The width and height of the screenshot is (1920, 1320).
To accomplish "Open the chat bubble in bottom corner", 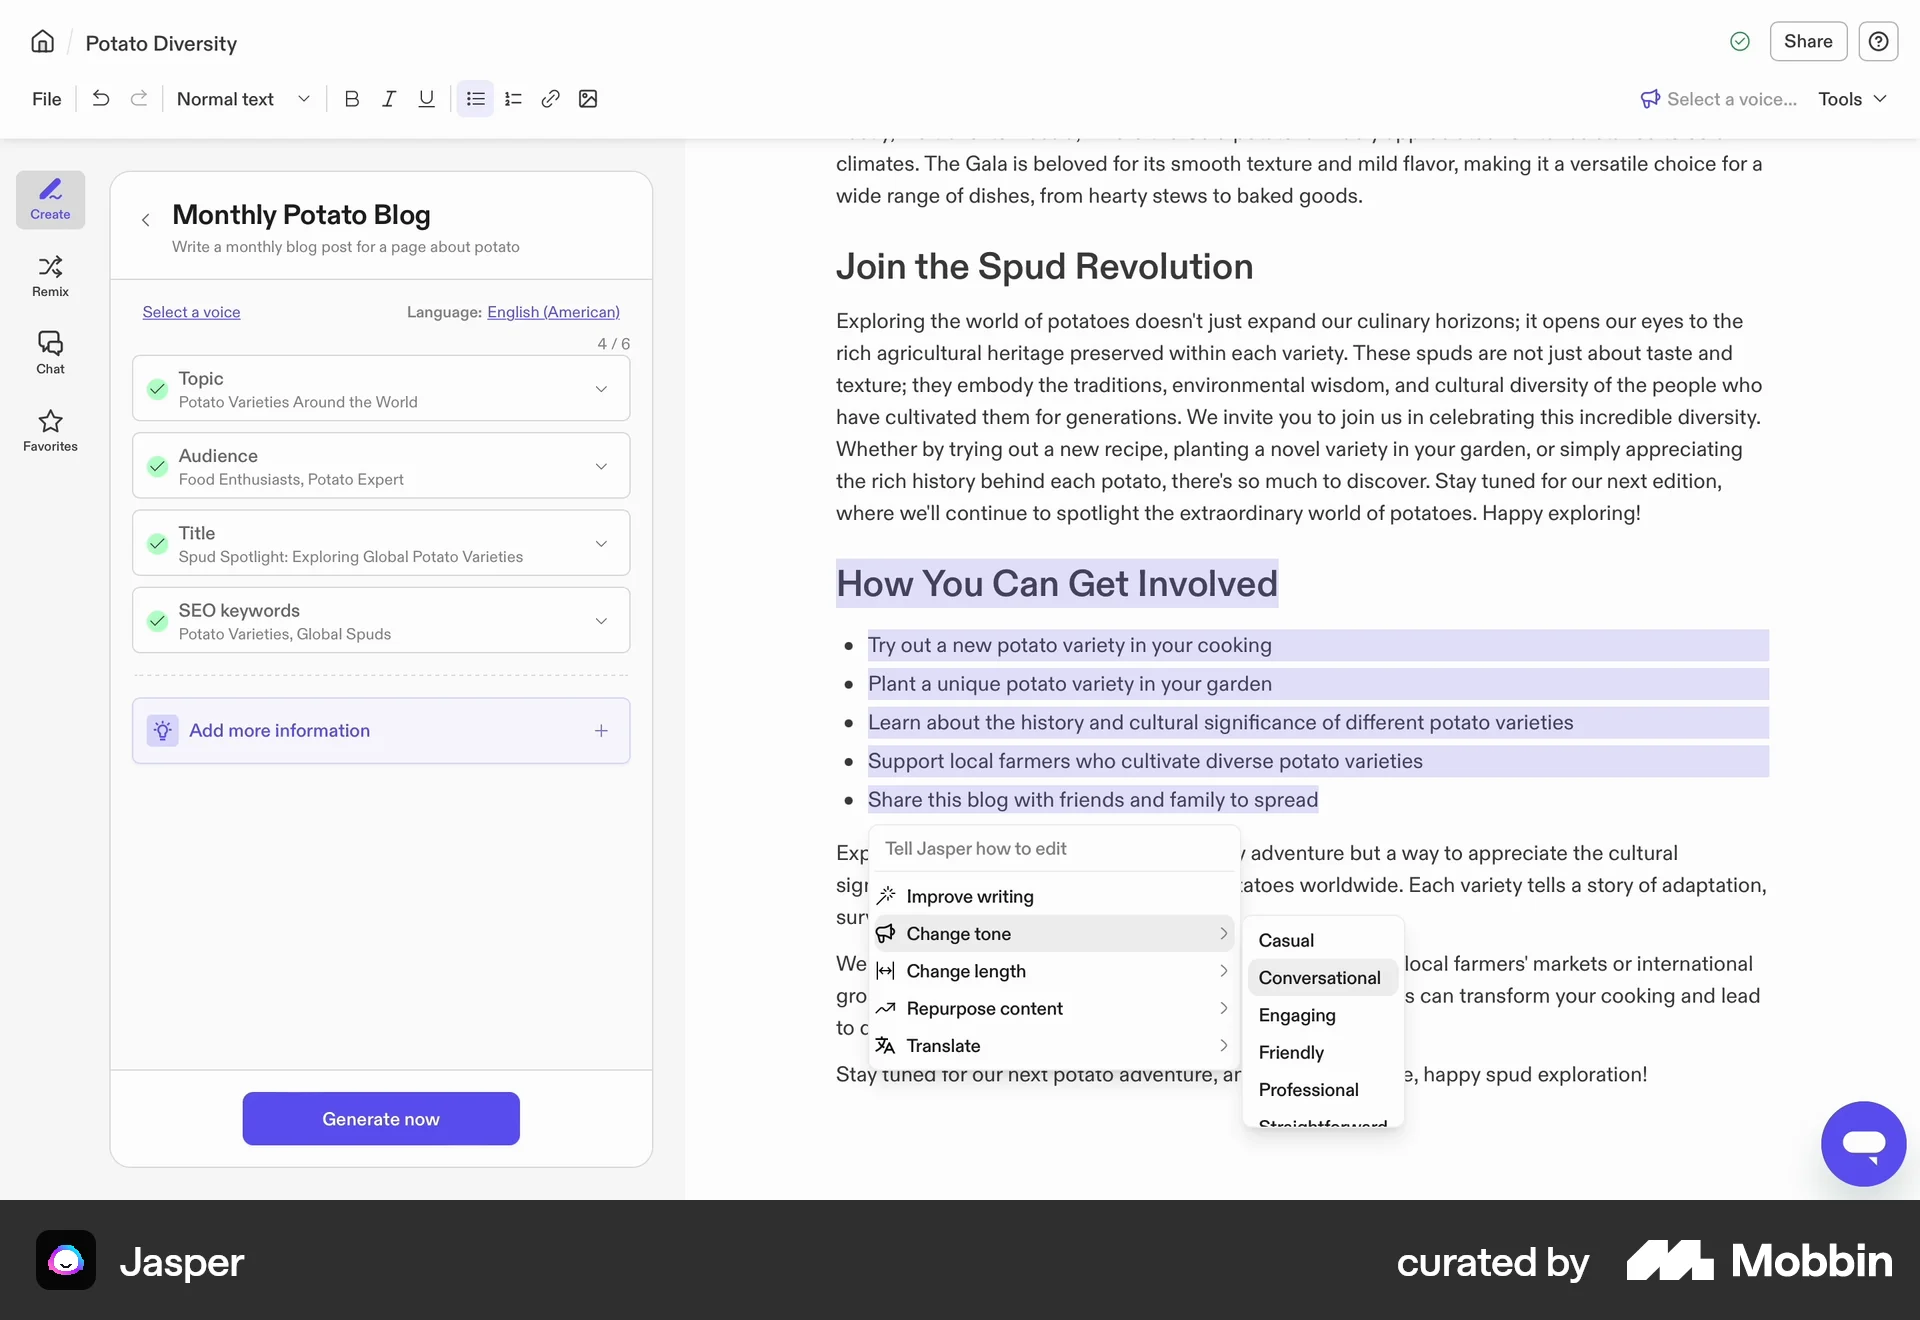I will (x=1862, y=1143).
